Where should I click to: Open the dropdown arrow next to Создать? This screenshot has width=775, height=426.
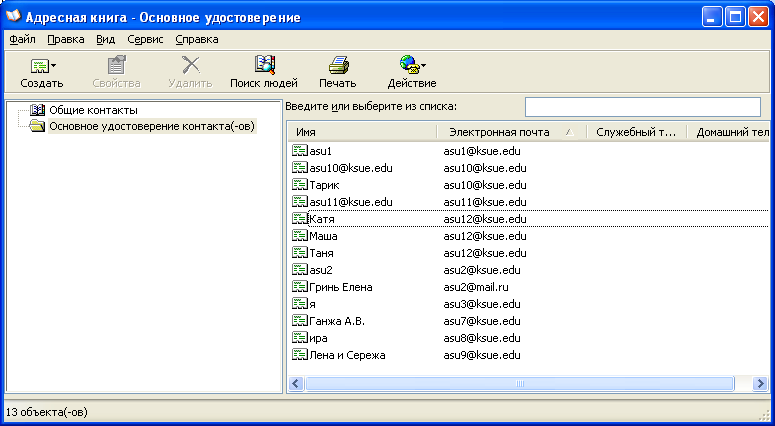[53, 65]
